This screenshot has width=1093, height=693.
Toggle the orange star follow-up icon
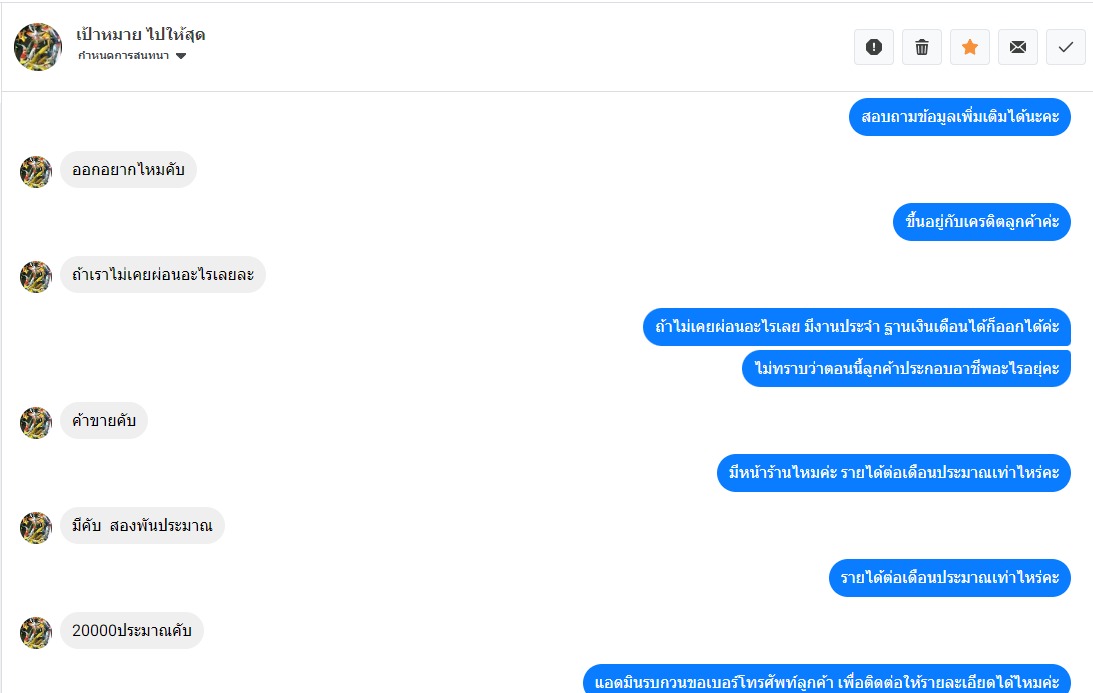click(x=970, y=47)
